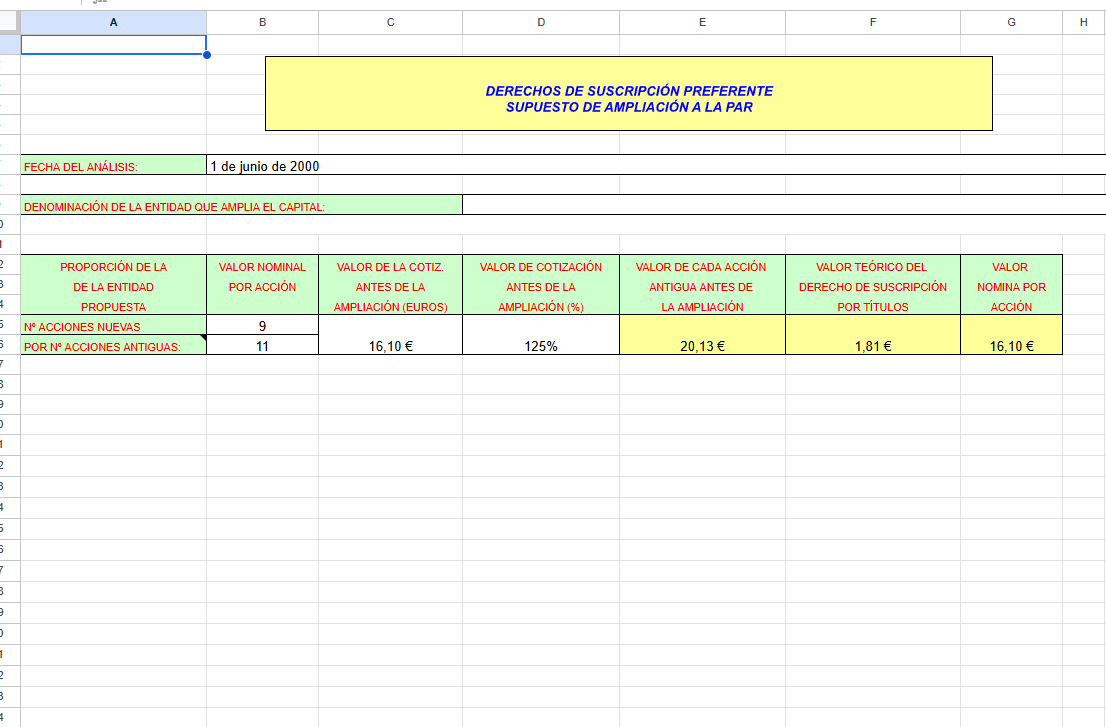Click the yellow 1,81 € cell

pyautogui.click(x=872, y=346)
